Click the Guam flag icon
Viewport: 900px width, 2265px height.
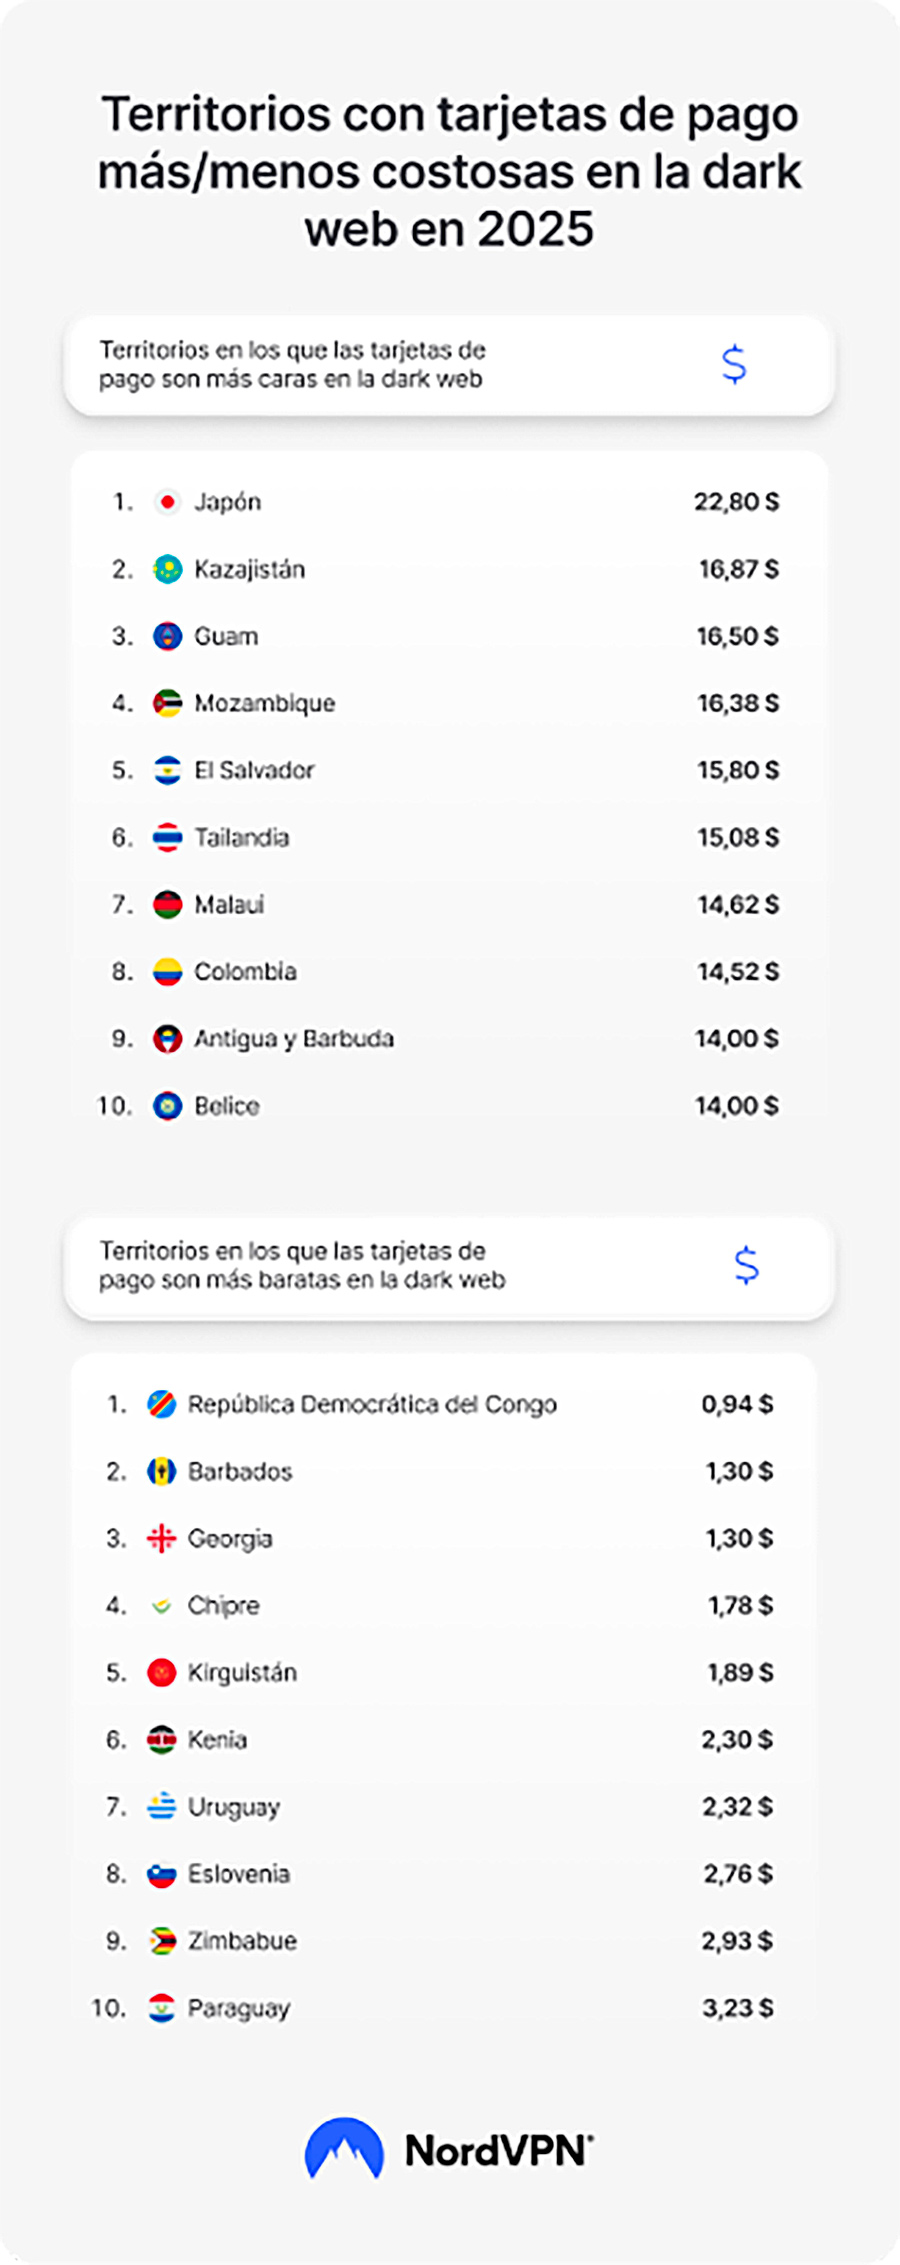[167, 636]
